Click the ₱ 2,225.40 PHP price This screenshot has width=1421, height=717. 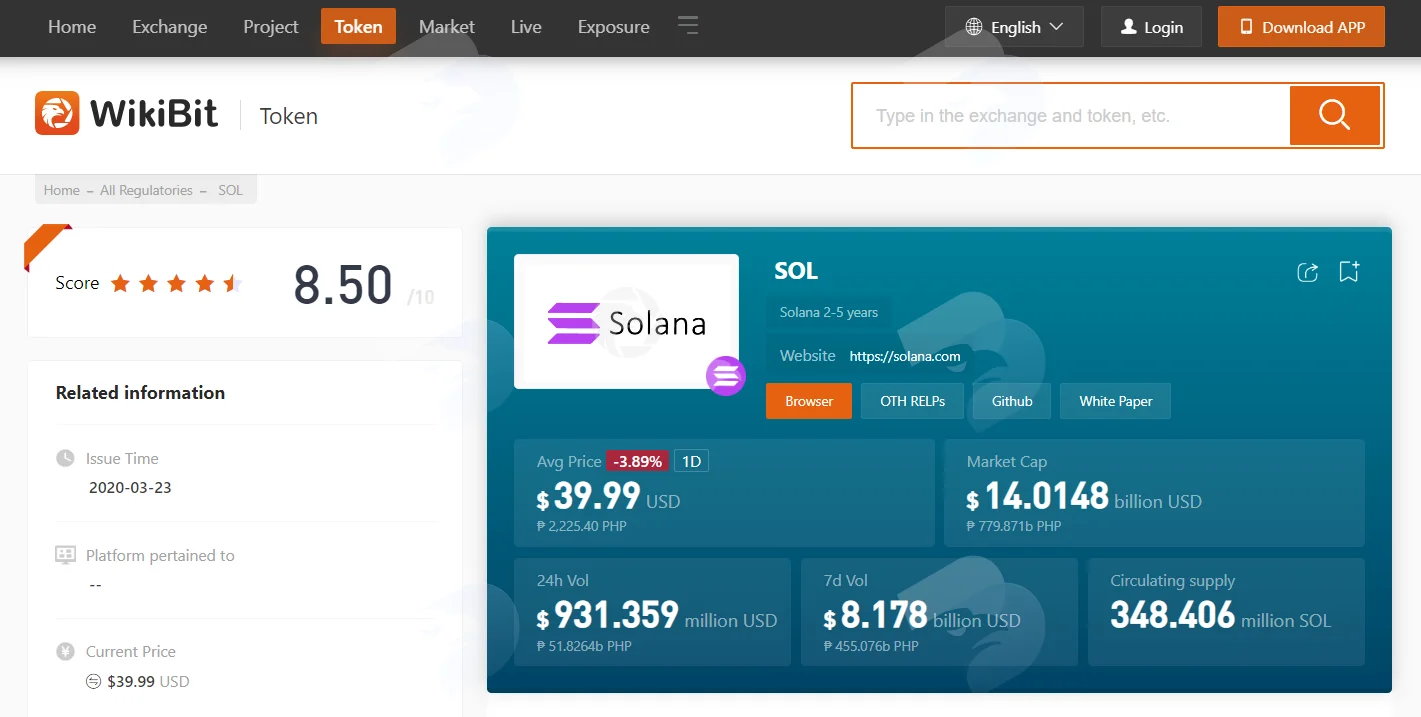(x=582, y=526)
